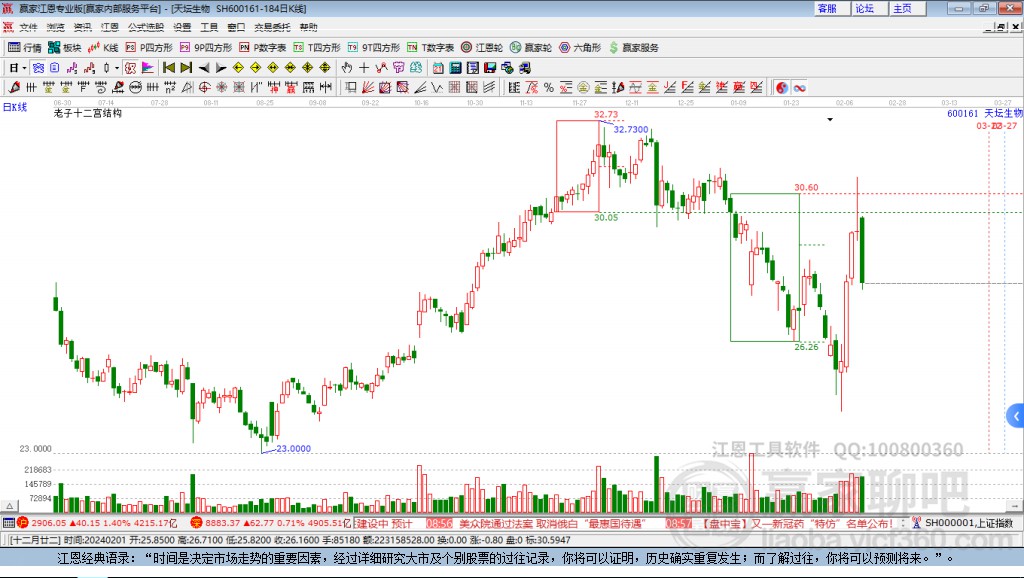Open the 资讯 menu

[82, 27]
